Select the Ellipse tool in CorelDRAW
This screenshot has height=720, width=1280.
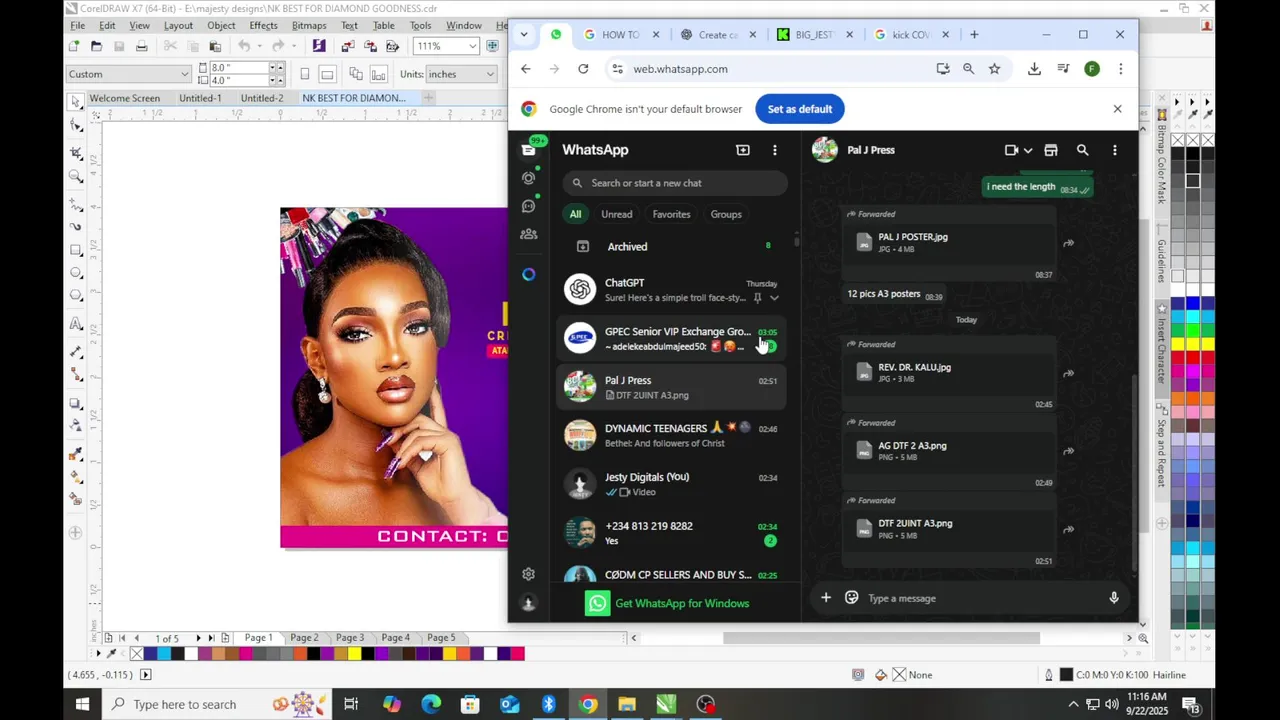76,273
